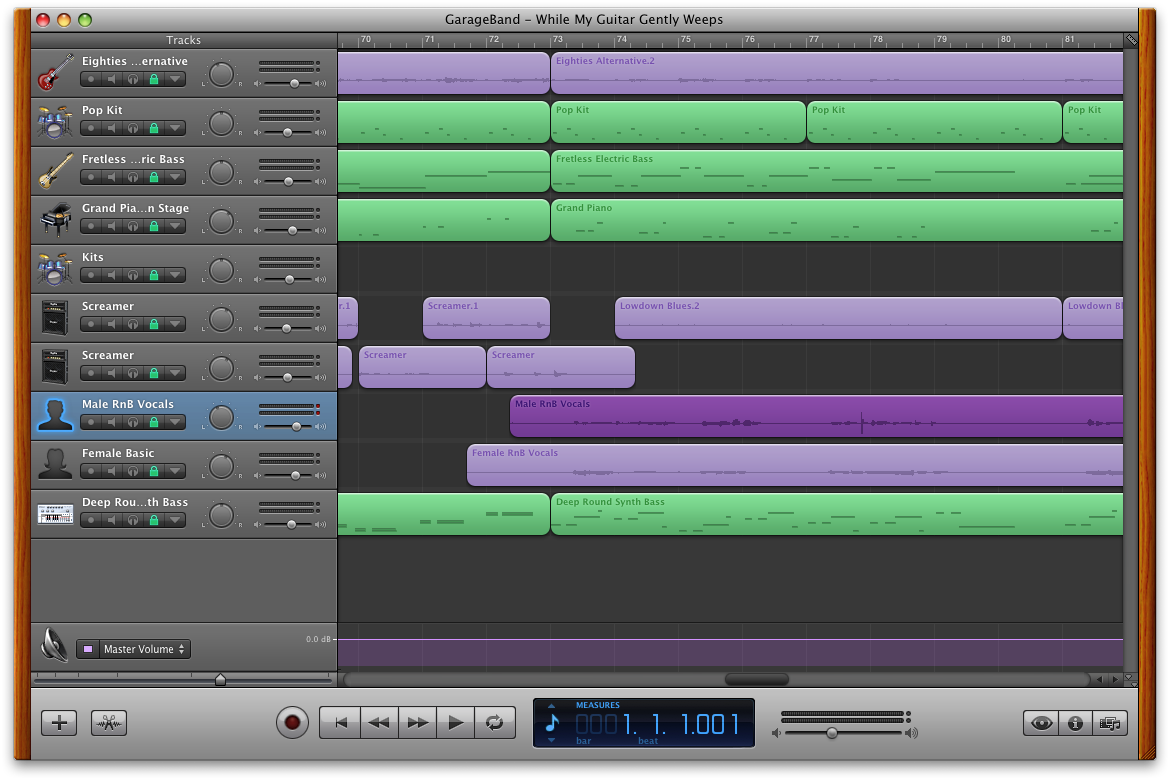Screen dimensions: 1170x780
Task: Click measure 75 in the timeline ruler
Action: (x=686, y=40)
